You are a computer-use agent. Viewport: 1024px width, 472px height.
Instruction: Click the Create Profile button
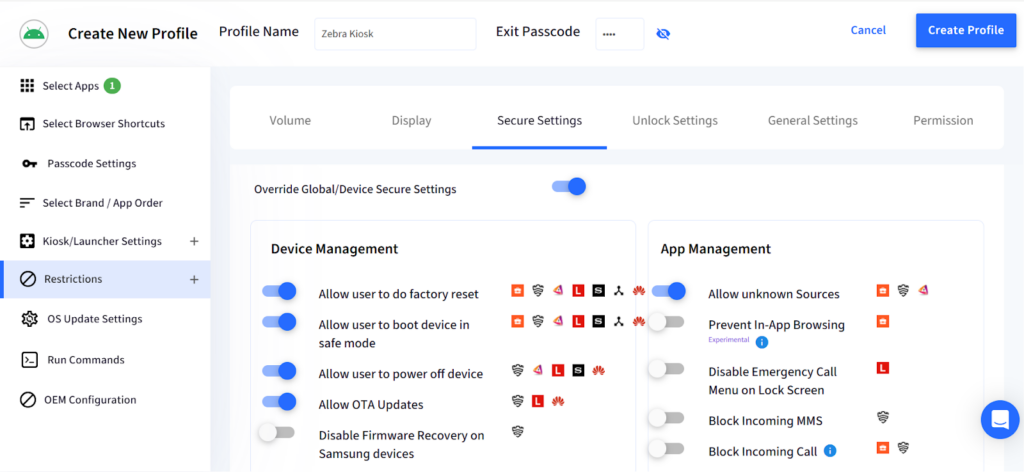point(966,31)
